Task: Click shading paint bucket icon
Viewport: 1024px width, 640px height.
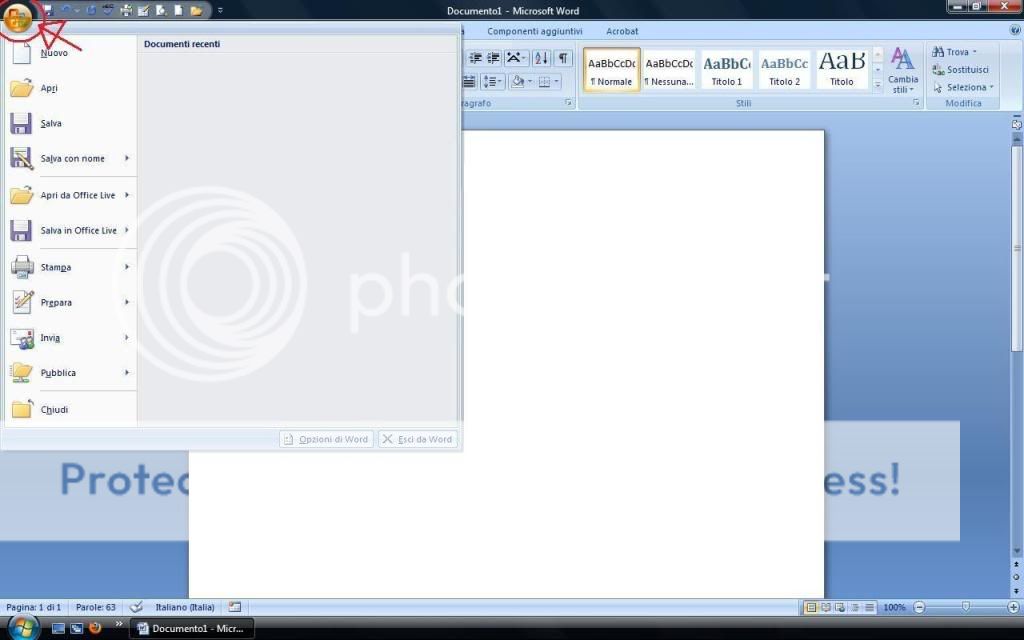Action: click(x=518, y=82)
